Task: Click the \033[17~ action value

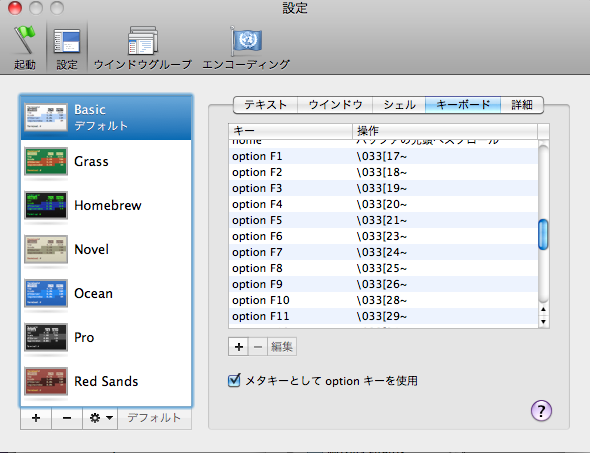Action: tap(382, 156)
